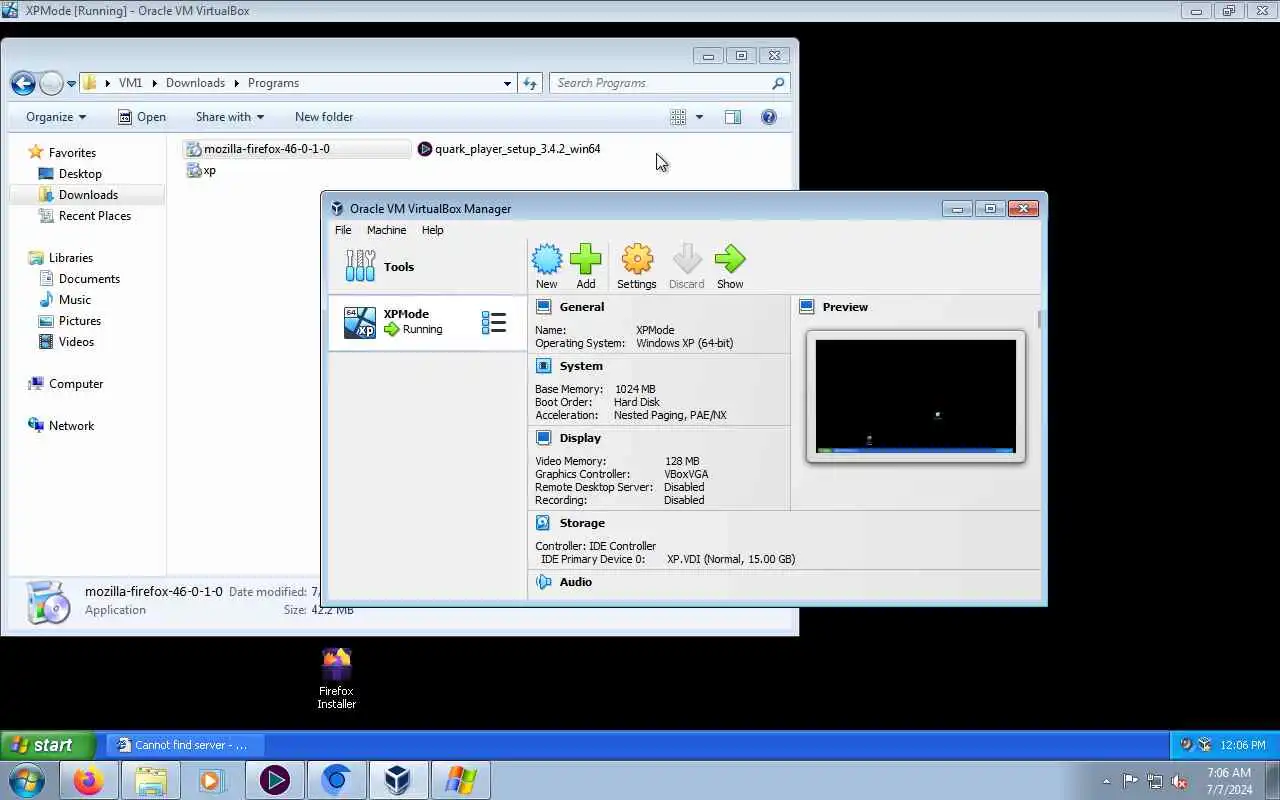Click the XP start button
1280x800 pixels.
(47, 745)
